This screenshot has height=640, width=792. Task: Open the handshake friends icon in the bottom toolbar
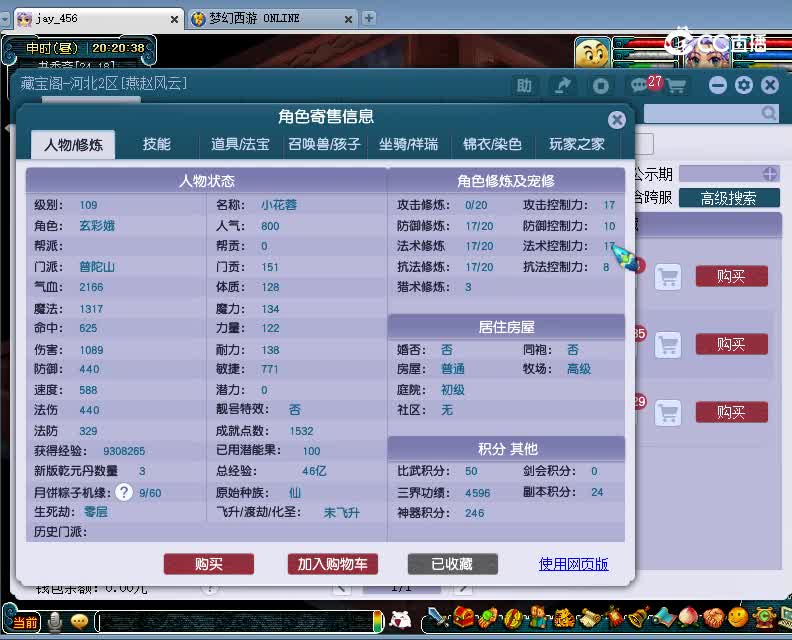tap(712, 617)
